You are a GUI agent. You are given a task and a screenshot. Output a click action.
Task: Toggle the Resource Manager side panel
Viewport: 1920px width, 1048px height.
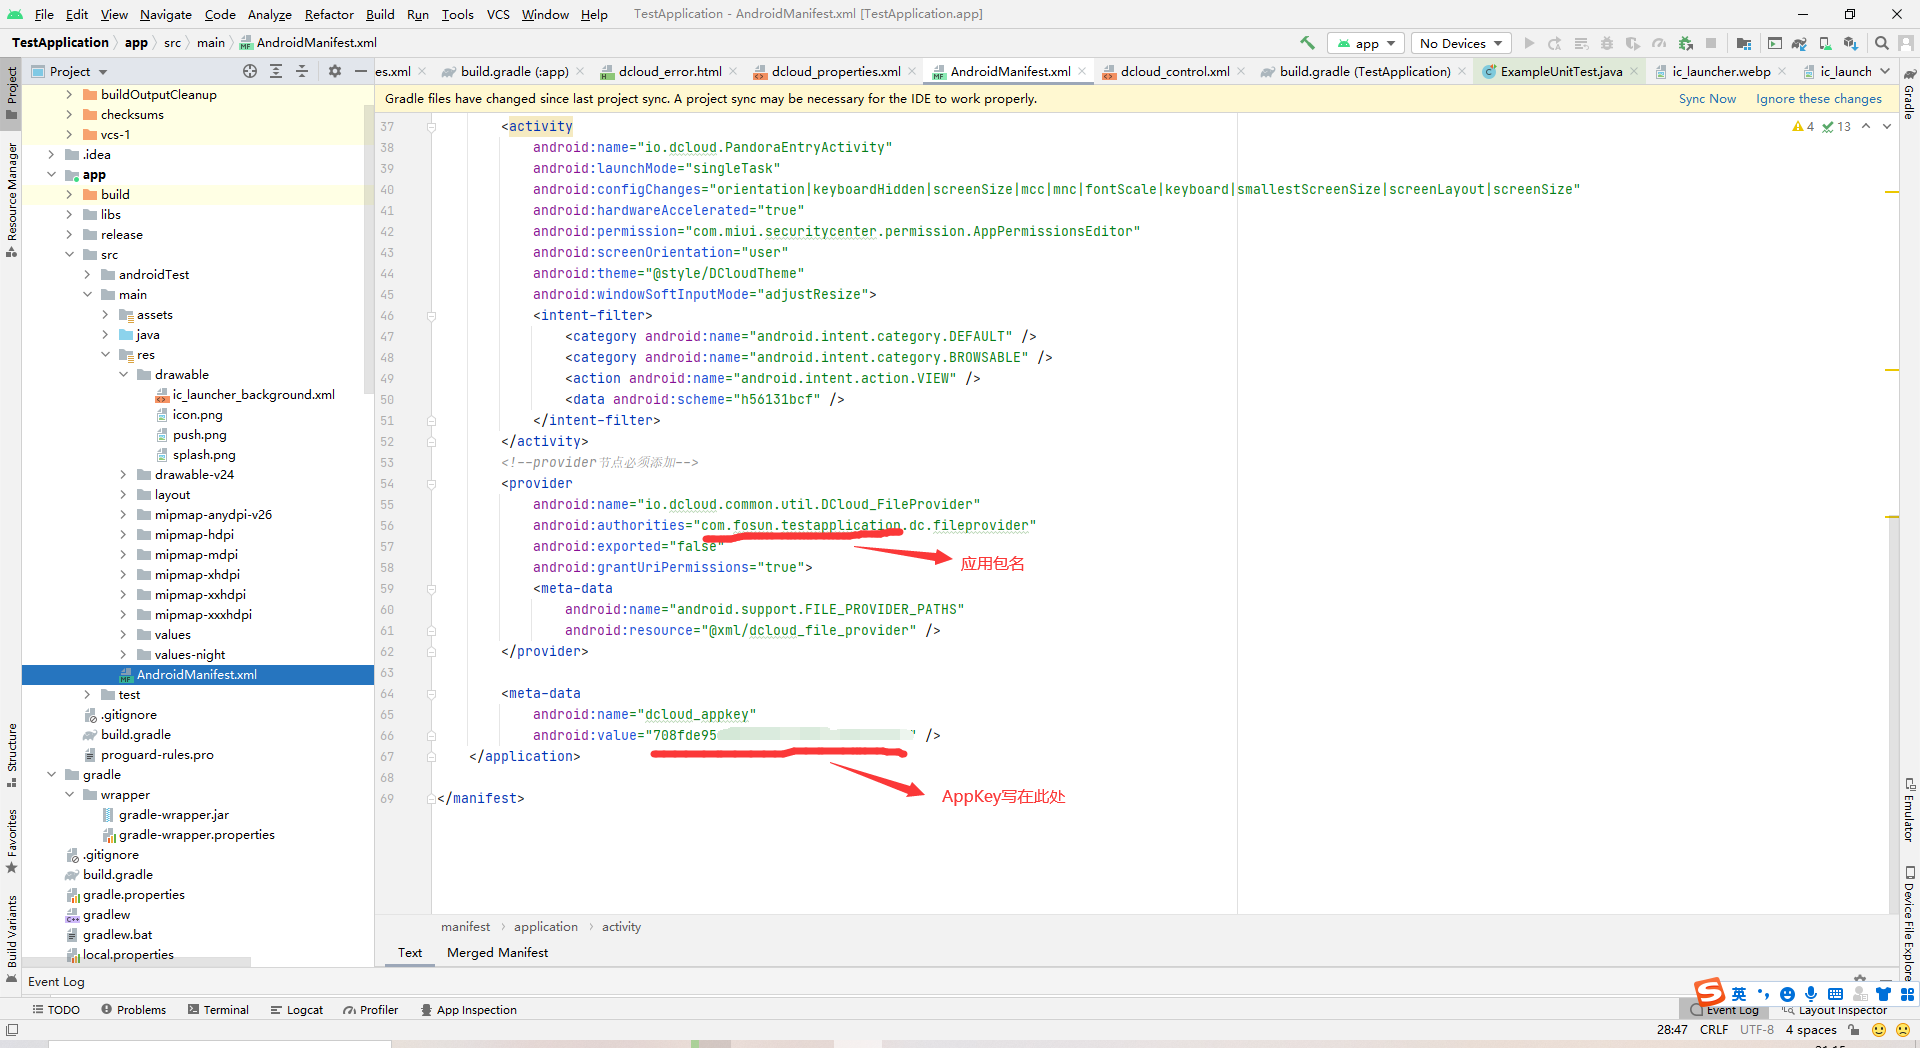pos(11,199)
